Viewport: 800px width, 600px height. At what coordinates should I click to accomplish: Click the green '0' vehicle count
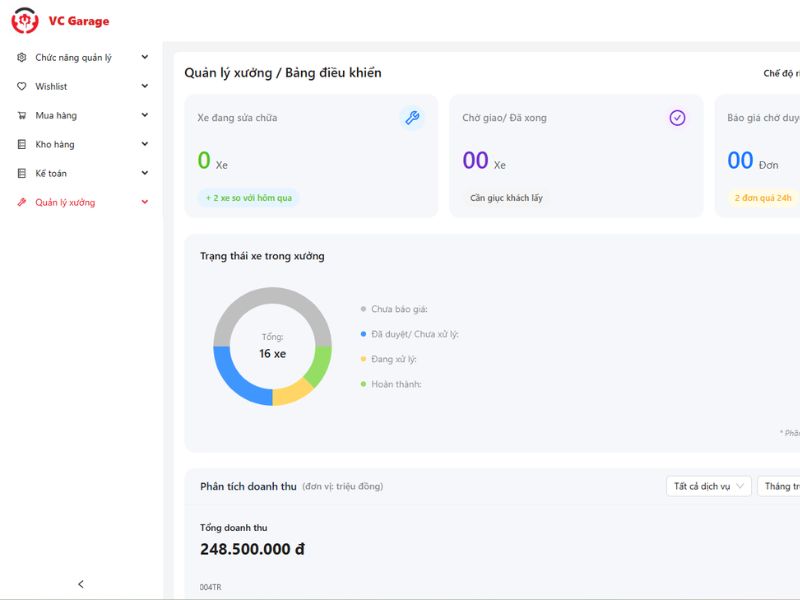click(x=204, y=160)
